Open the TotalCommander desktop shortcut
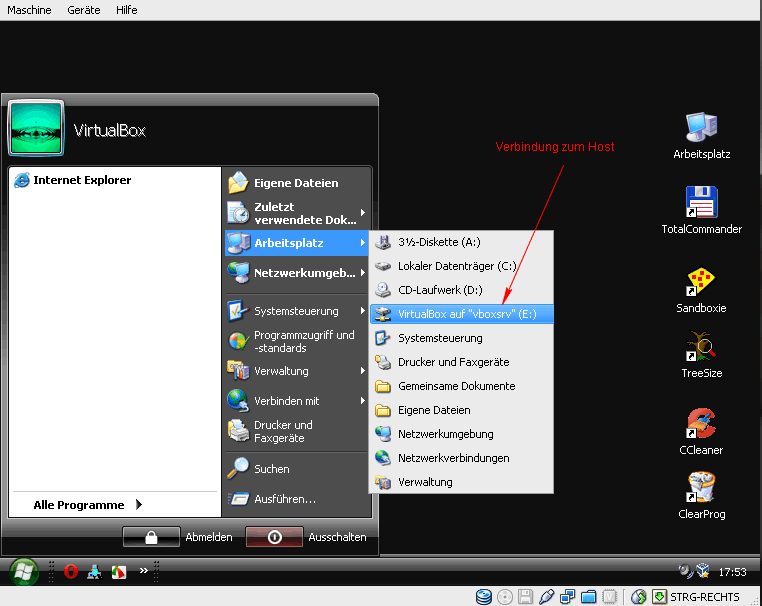Screen dimensions: 762x606 pos(701,203)
